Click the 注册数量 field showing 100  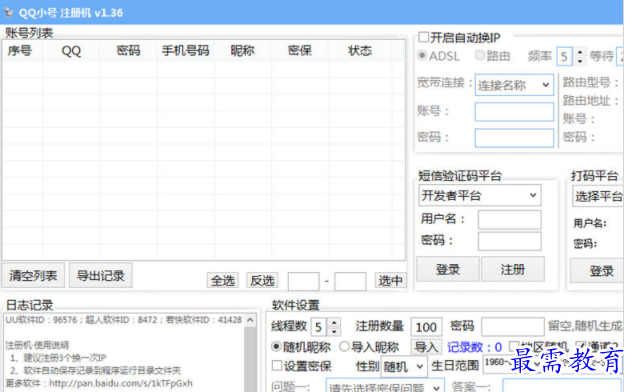click(x=426, y=327)
